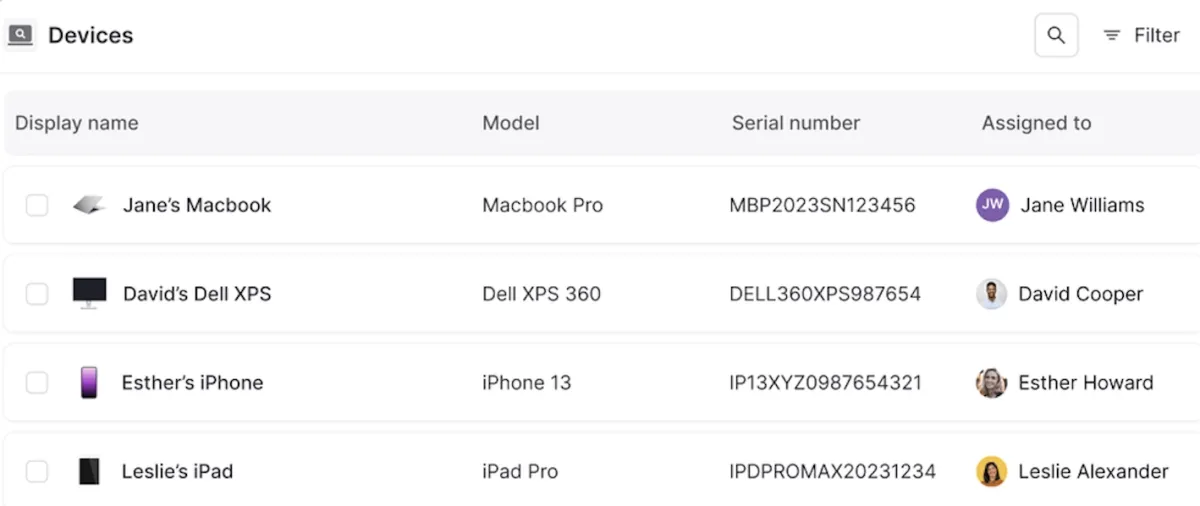
Task: Check the box for Jane's Macbook
Action: (x=37, y=205)
